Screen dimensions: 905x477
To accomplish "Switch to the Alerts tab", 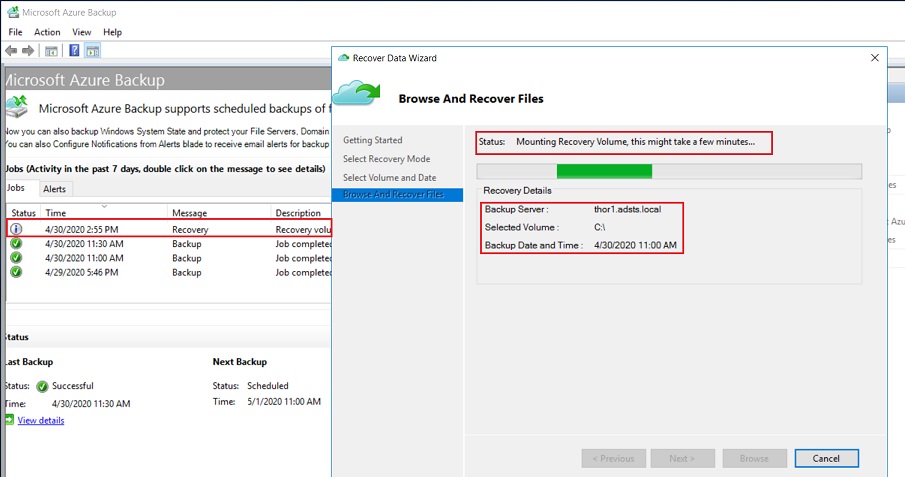I will (54, 189).
